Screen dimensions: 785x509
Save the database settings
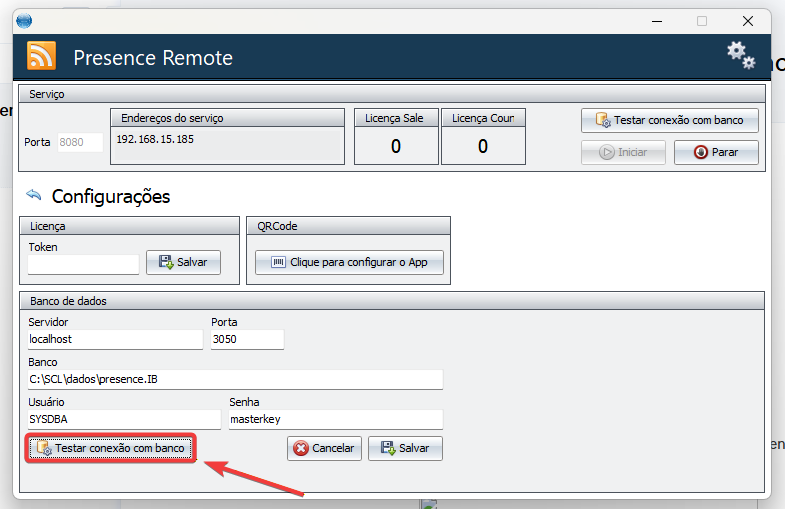coord(405,448)
